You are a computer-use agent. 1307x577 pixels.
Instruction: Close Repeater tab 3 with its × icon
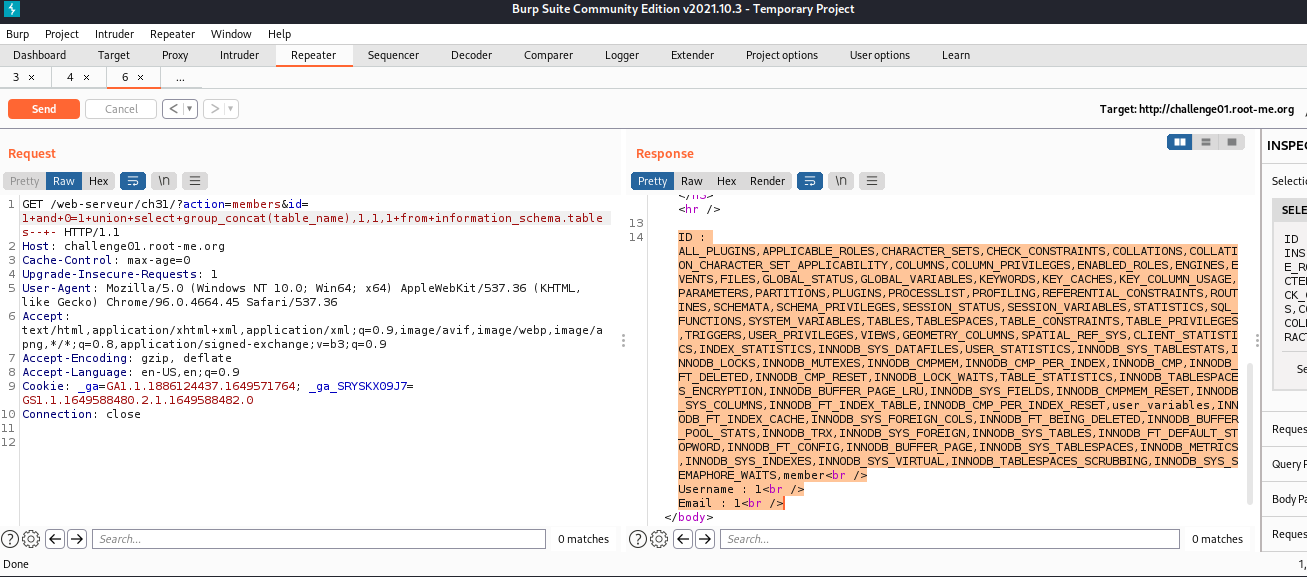pyautogui.click(x=31, y=77)
